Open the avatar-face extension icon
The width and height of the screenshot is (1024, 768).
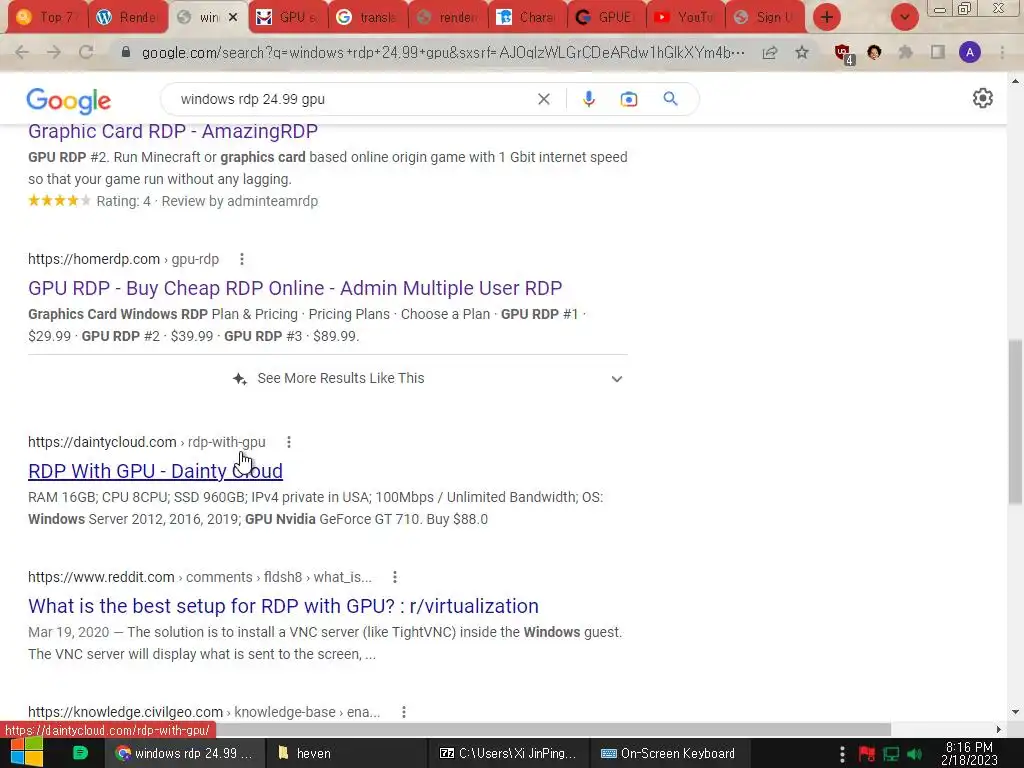click(874, 52)
